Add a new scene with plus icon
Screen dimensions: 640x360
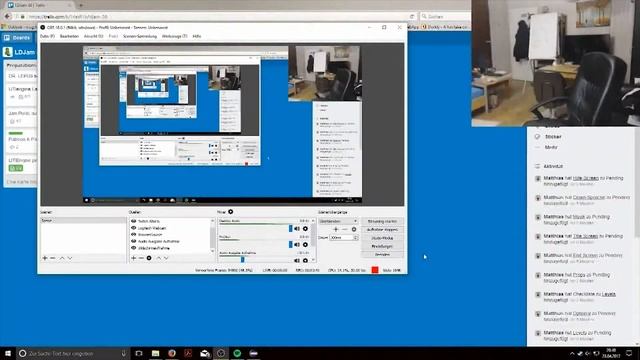tap(45, 258)
